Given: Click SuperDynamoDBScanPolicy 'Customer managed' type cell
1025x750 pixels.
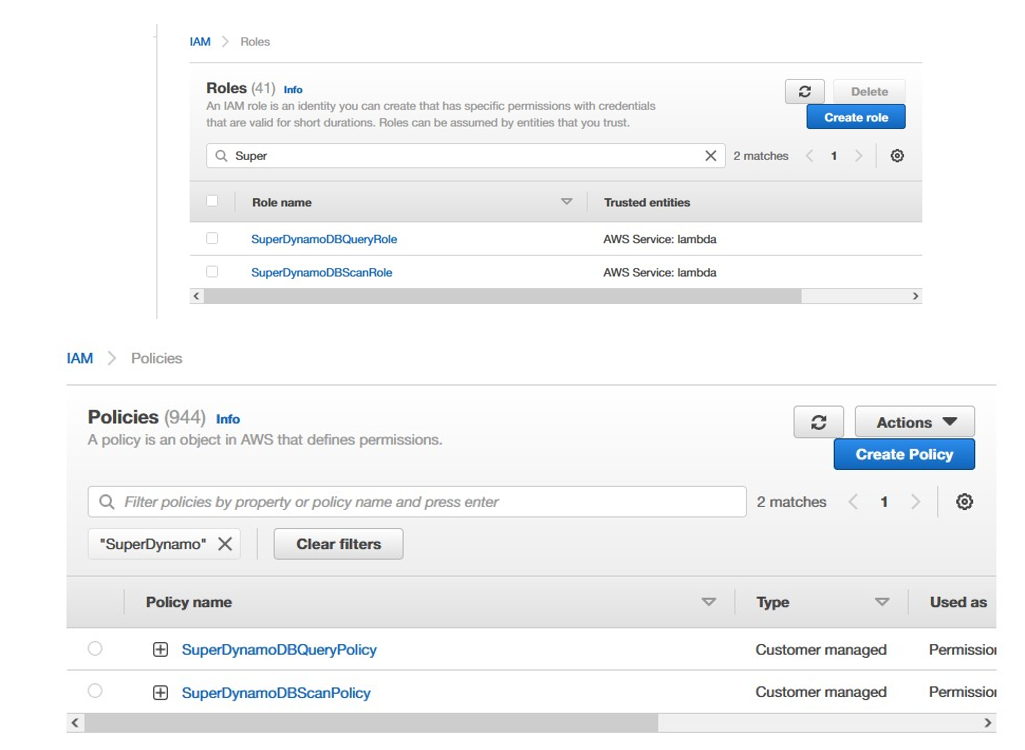Looking at the screenshot, I should tap(821, 692).
